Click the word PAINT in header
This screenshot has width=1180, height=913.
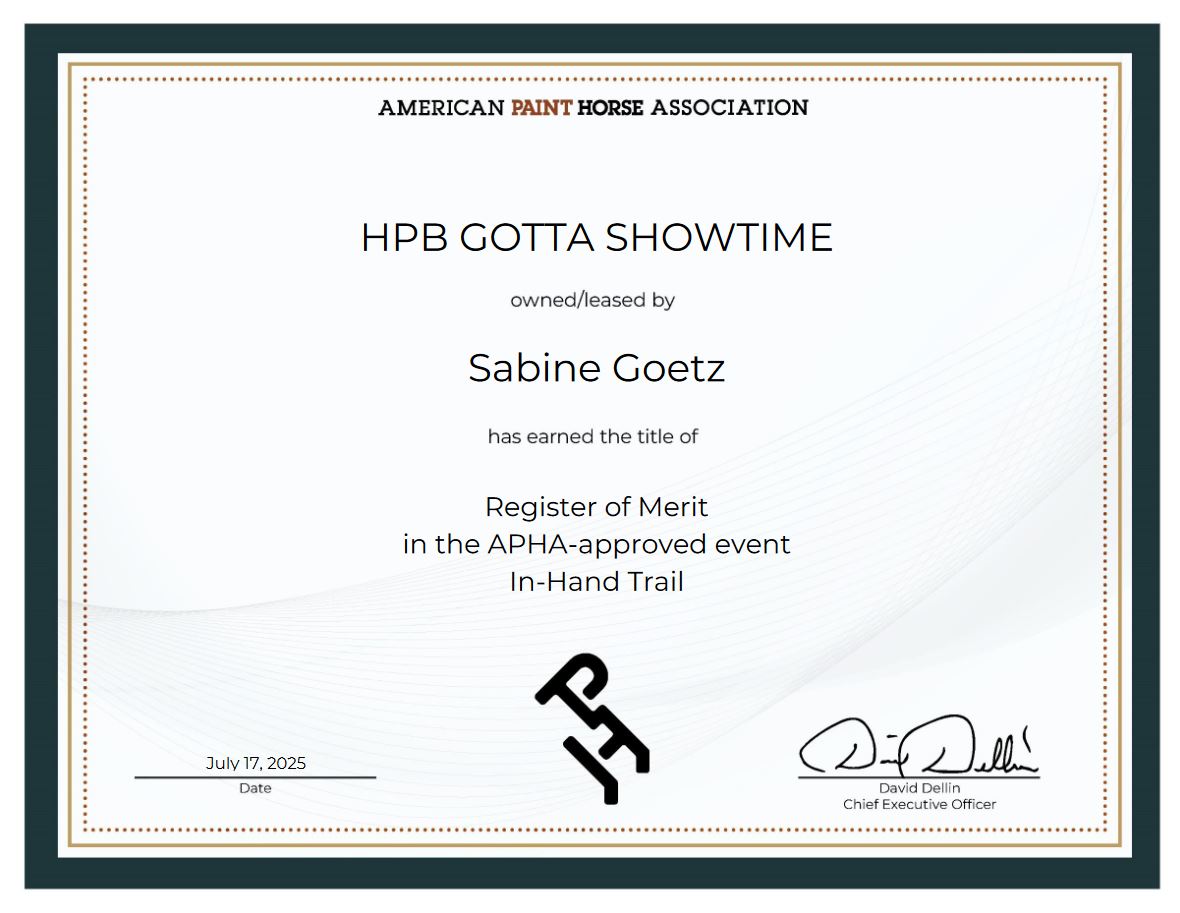pos(541,108)
